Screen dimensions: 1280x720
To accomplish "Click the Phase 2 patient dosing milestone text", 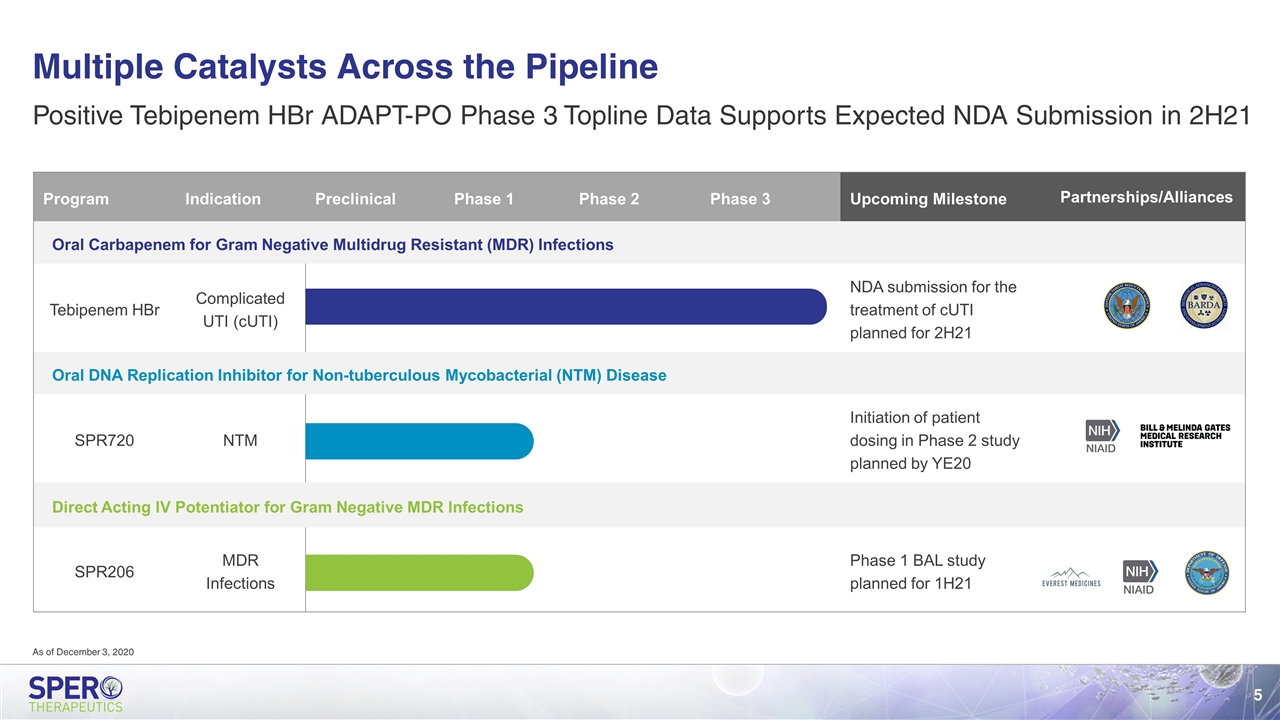I will (x=935, y=441).
